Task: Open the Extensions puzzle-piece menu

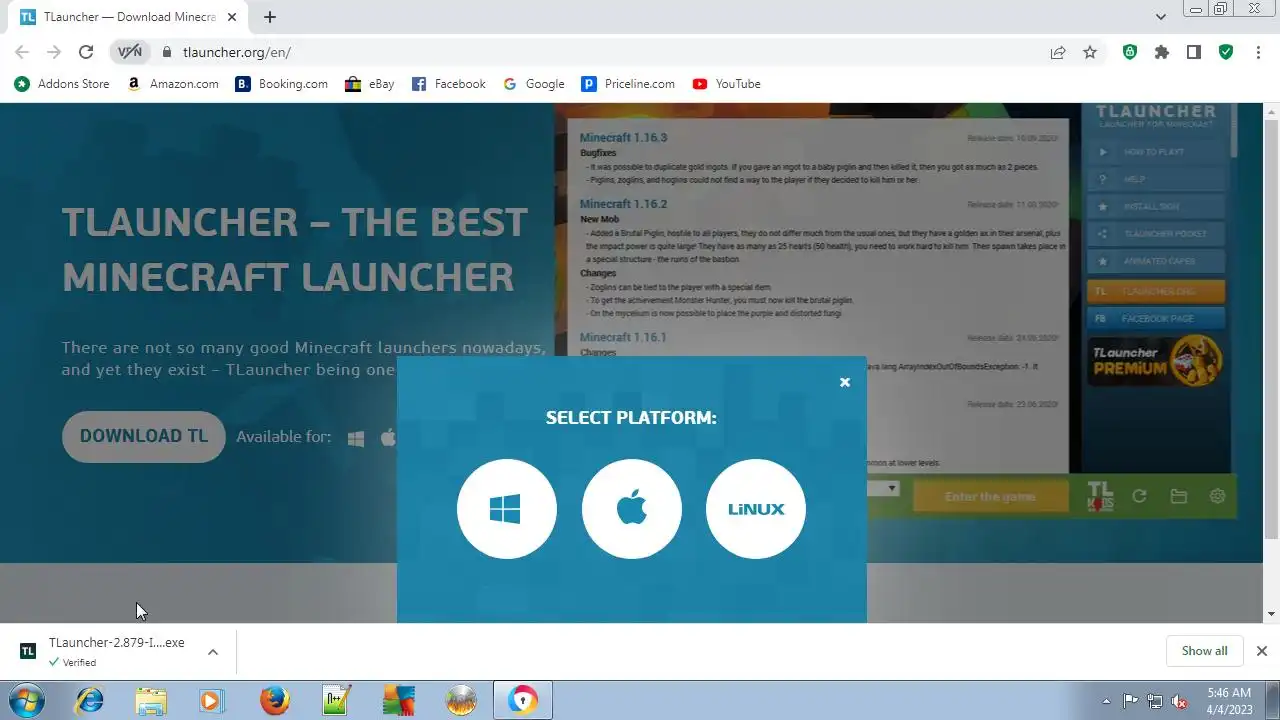Action: pos(1162,52)
